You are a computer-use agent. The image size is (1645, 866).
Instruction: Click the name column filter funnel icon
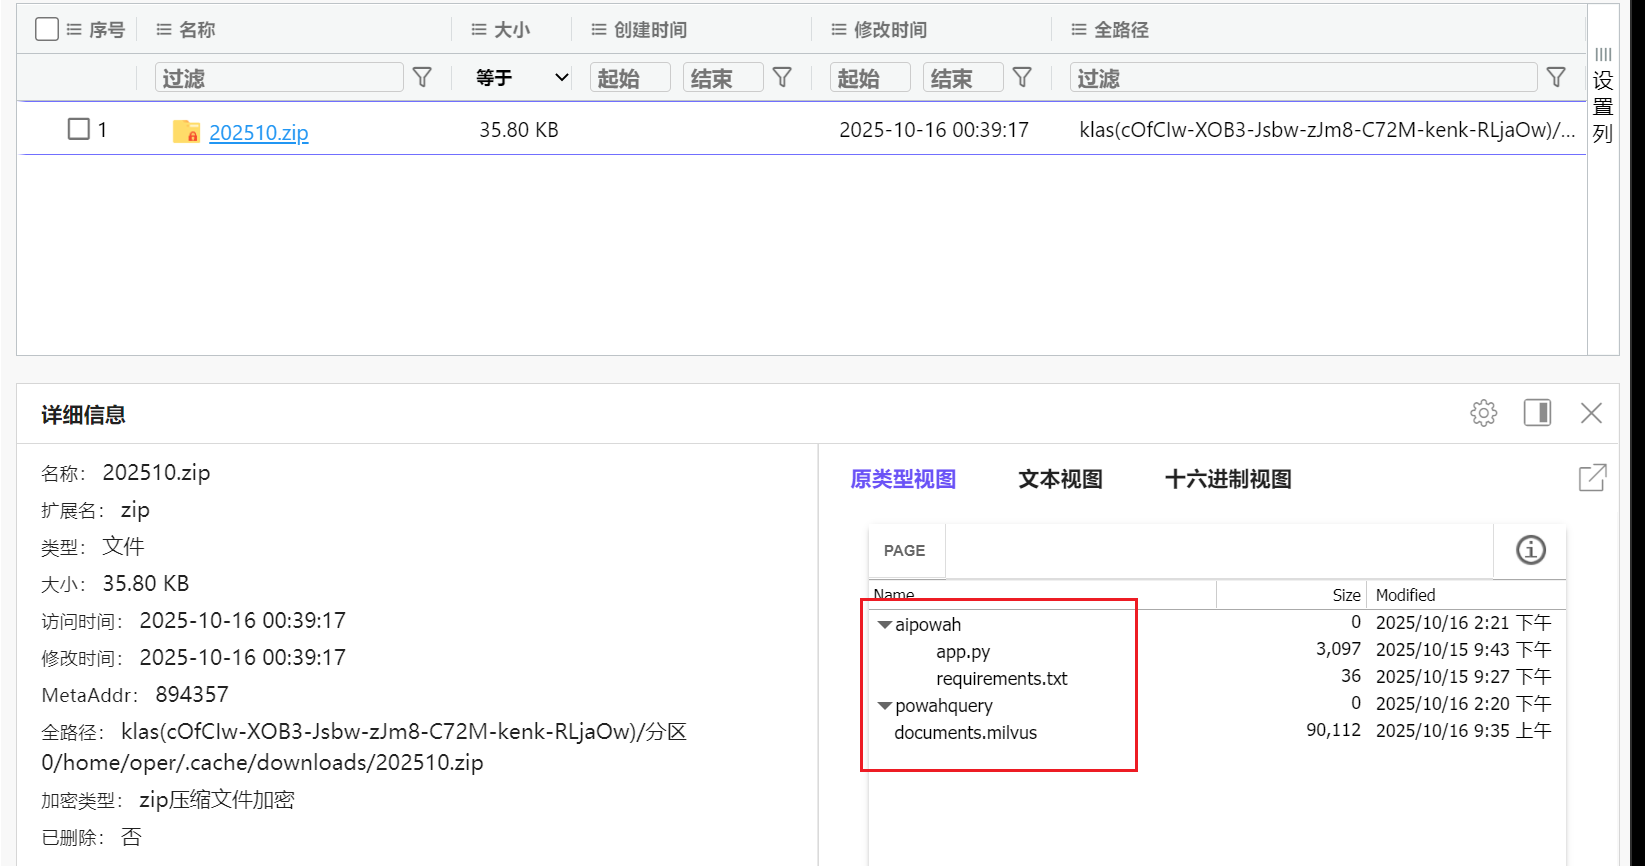tap(422, 78)
